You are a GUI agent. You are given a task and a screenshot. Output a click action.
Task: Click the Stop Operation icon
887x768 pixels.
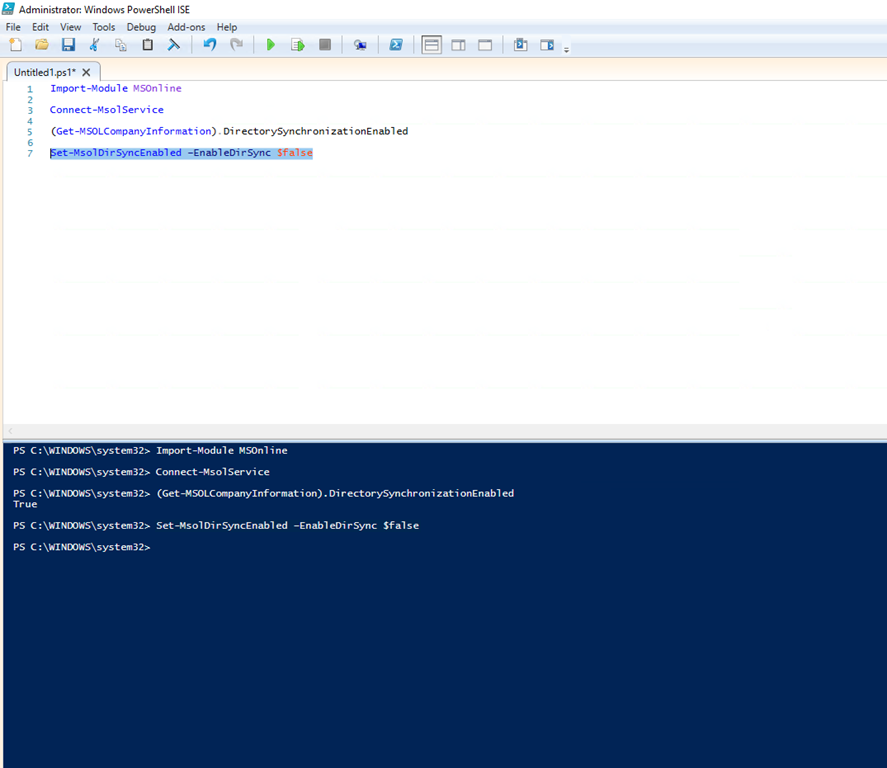[325, 45]
